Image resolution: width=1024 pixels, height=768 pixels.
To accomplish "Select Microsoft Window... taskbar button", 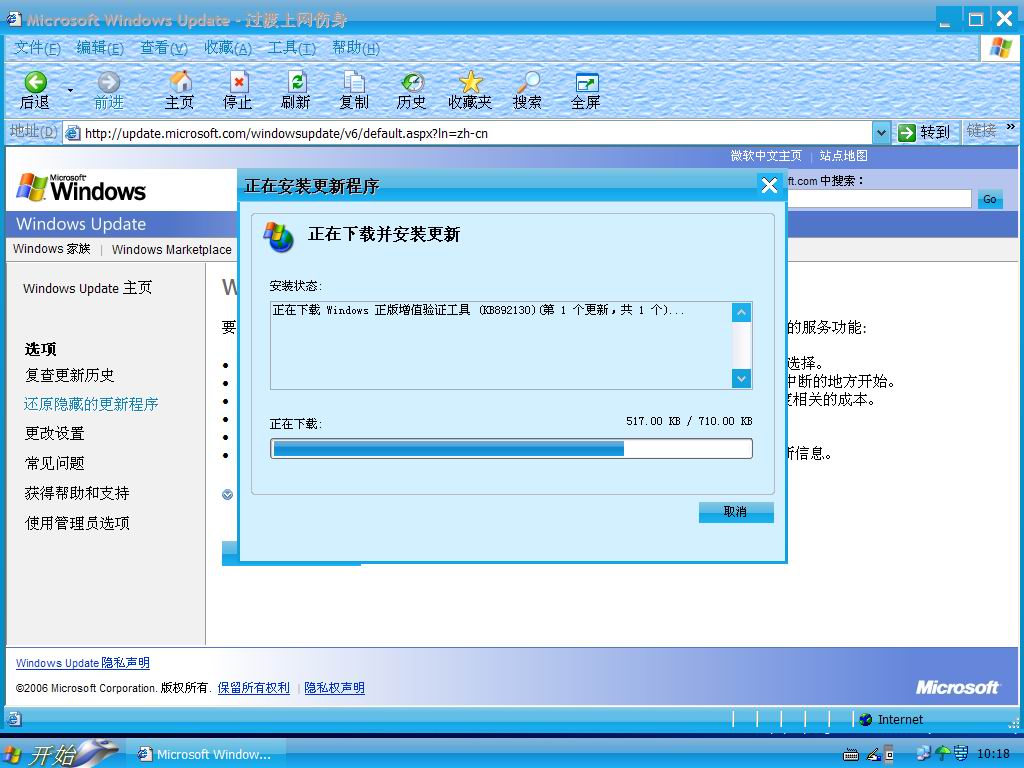I will [x=205, y=754].
